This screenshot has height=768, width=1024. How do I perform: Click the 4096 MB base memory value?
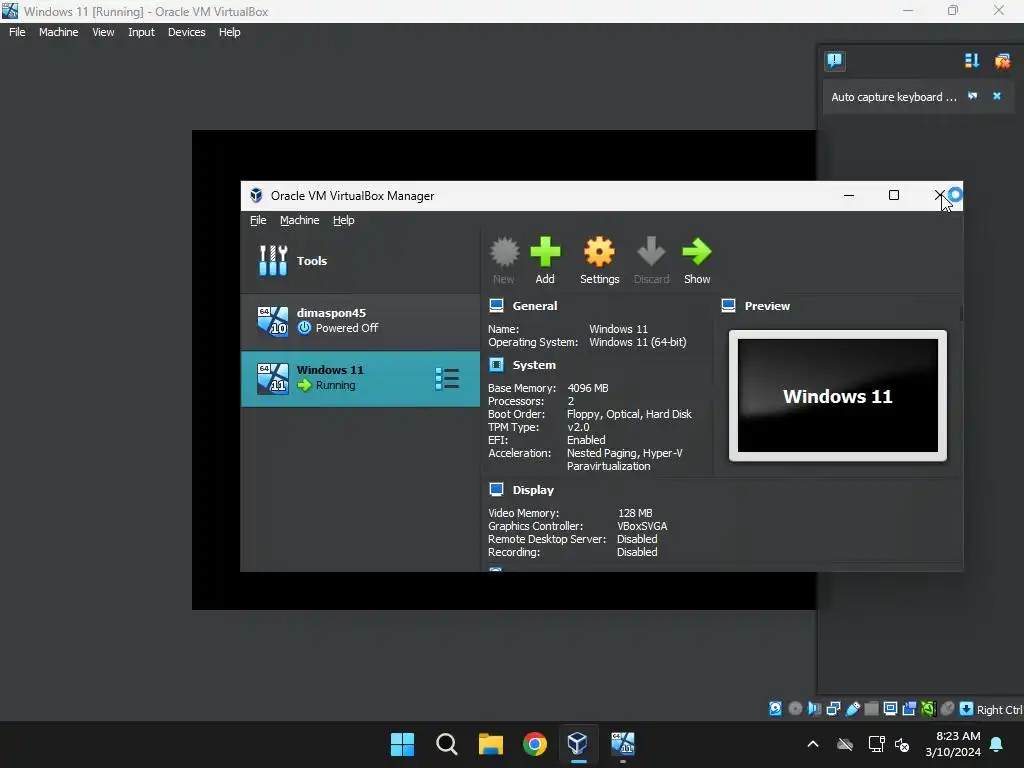tap(588, 388)
